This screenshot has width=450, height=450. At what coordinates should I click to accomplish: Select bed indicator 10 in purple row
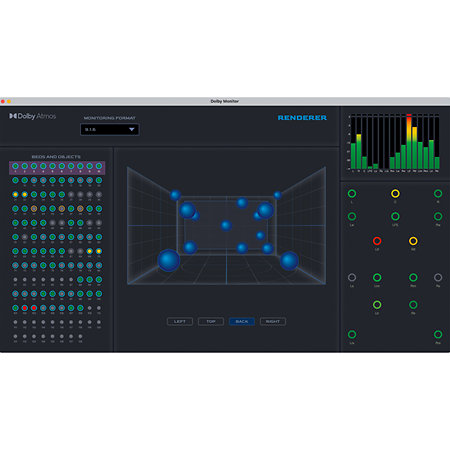[x=99, y=166]
